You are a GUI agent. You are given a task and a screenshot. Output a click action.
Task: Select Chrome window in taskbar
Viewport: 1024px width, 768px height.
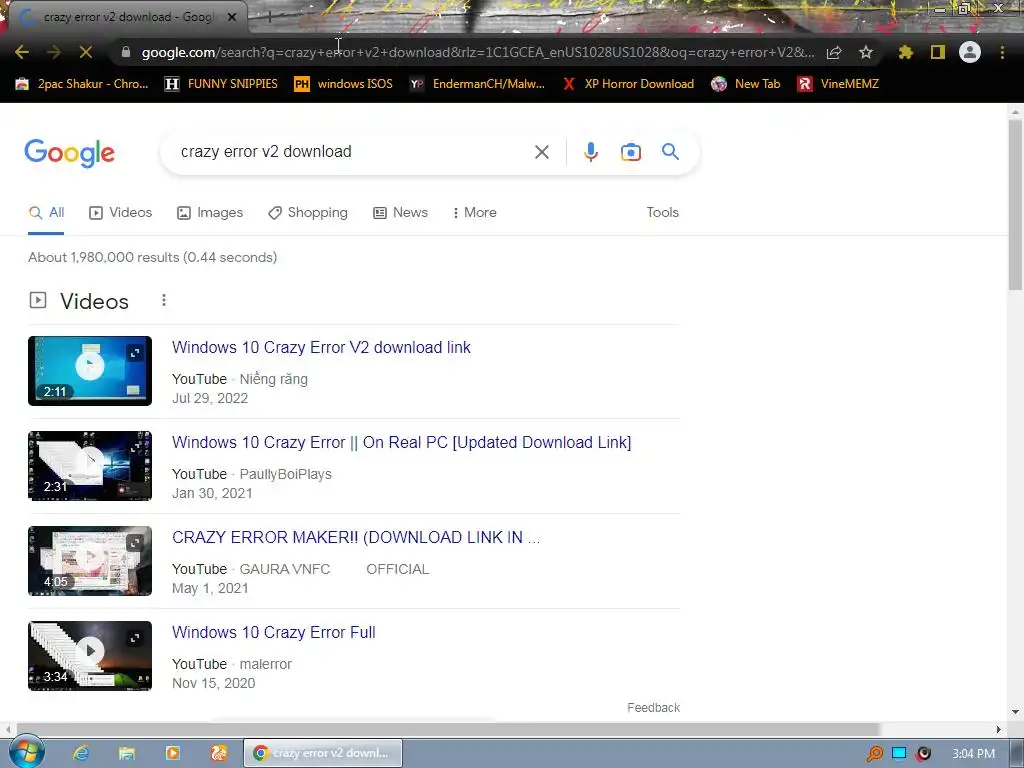tap(323, 753)
